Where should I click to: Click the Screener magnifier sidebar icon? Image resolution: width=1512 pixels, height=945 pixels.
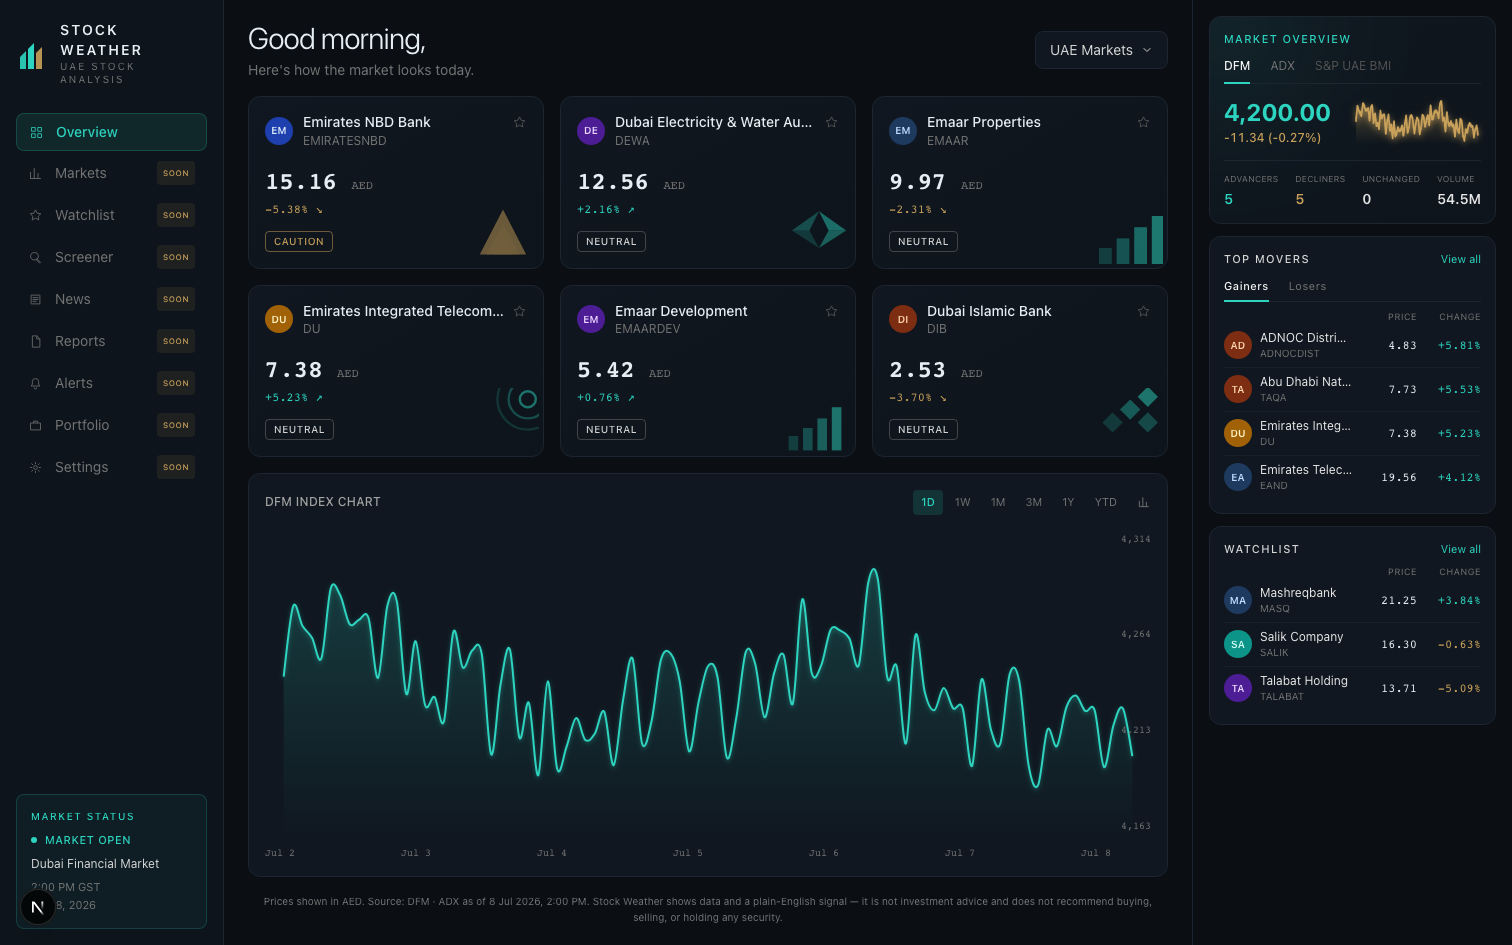coord(35,258)
